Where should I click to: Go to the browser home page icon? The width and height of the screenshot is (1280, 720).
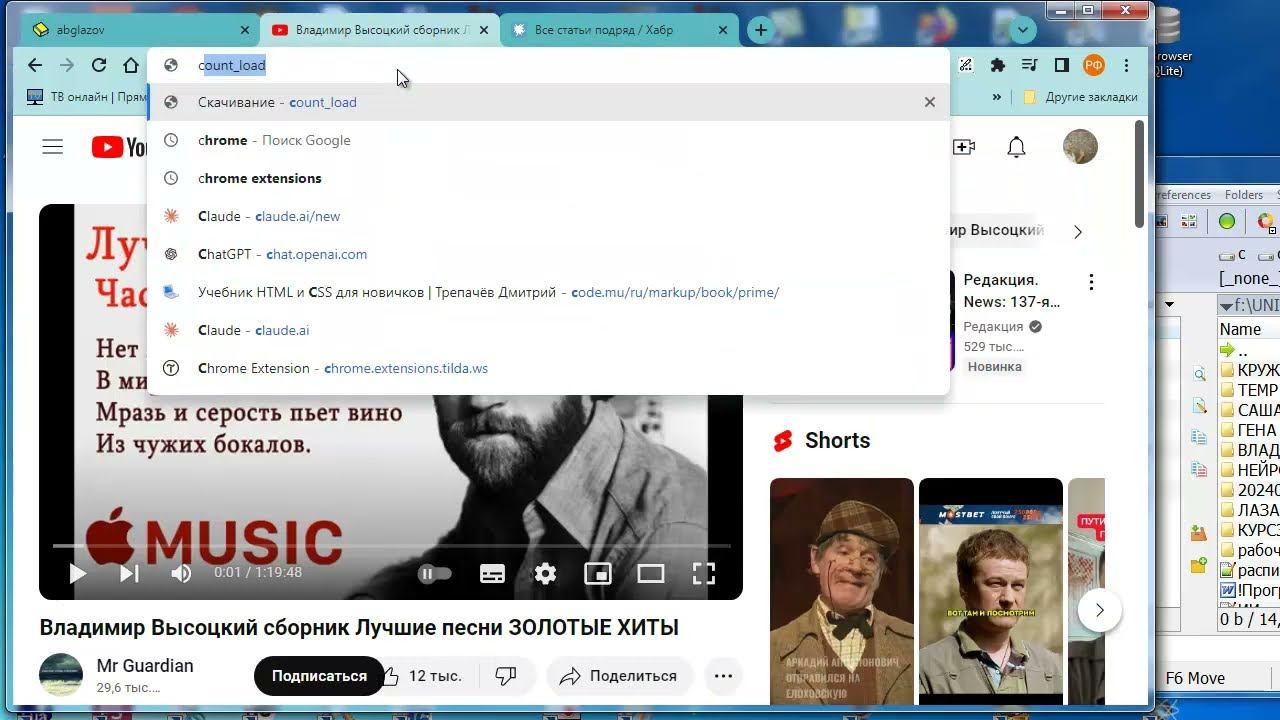point(131,65)
